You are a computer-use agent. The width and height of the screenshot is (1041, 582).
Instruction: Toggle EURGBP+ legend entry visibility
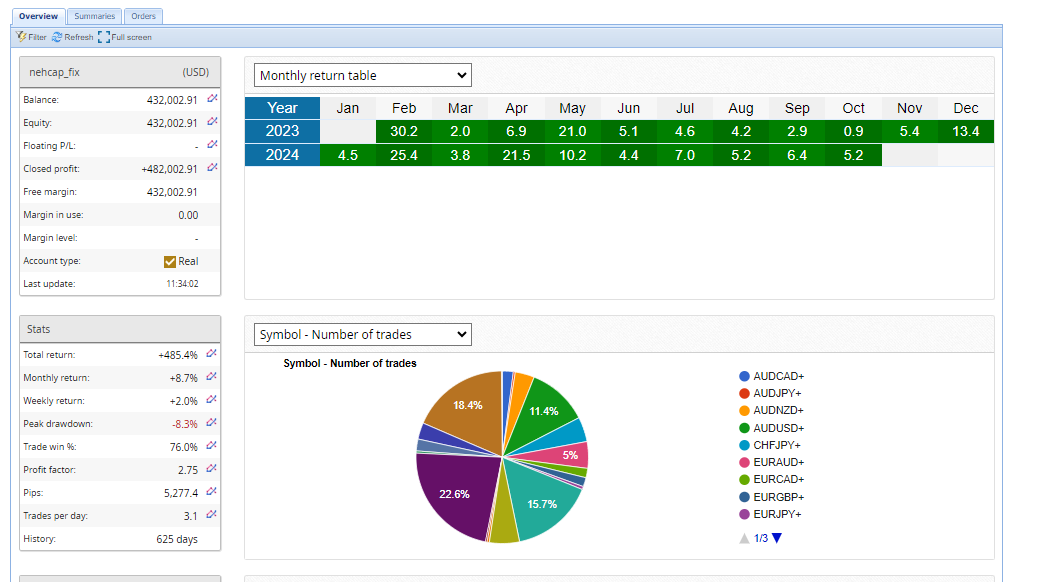[x=744, y=497]
